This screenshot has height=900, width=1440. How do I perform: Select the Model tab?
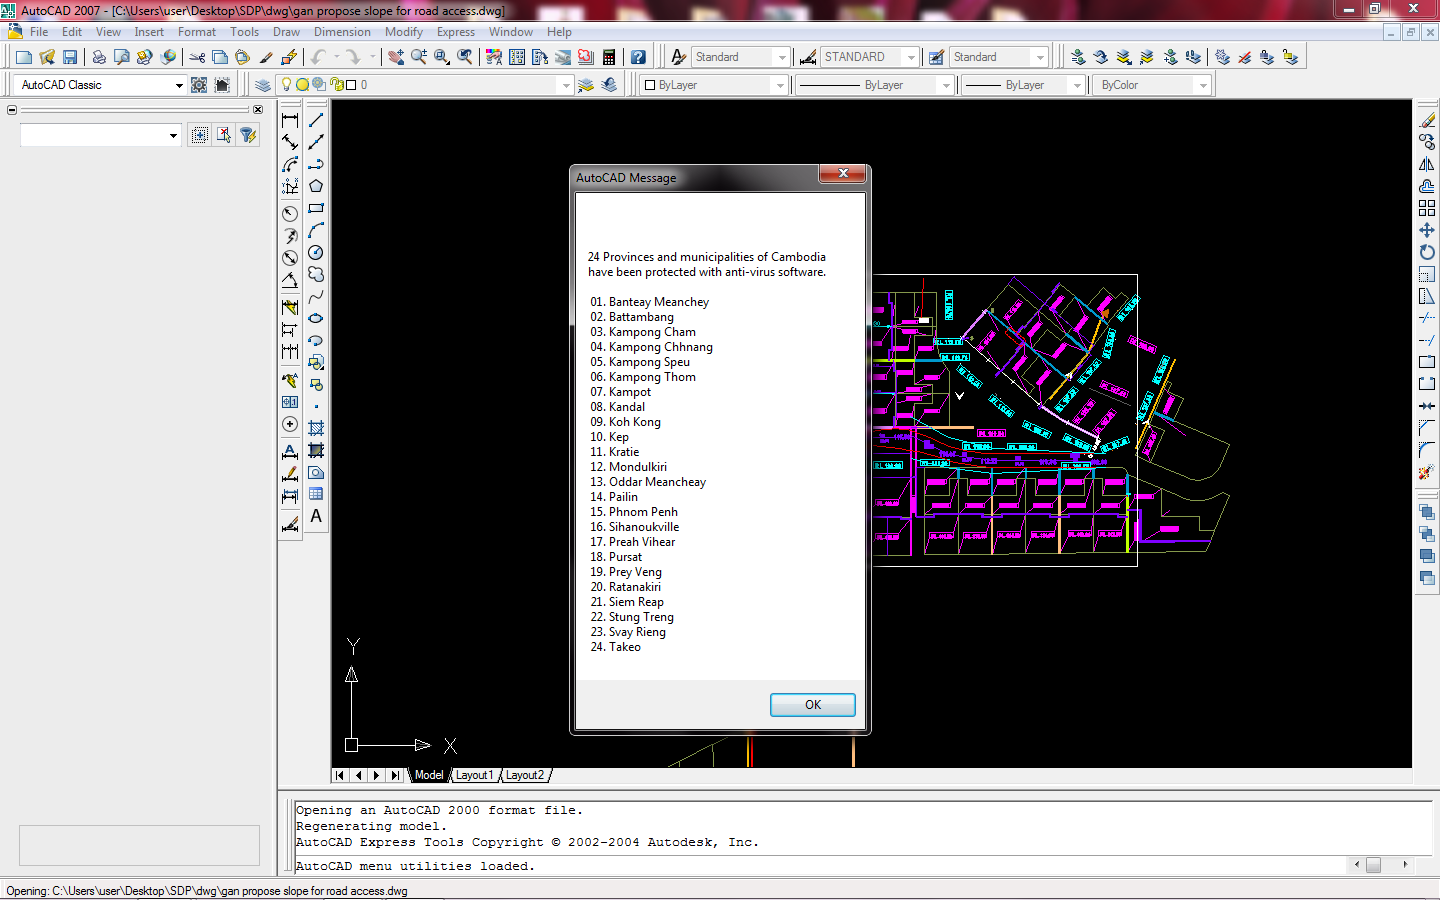point(429,775)
